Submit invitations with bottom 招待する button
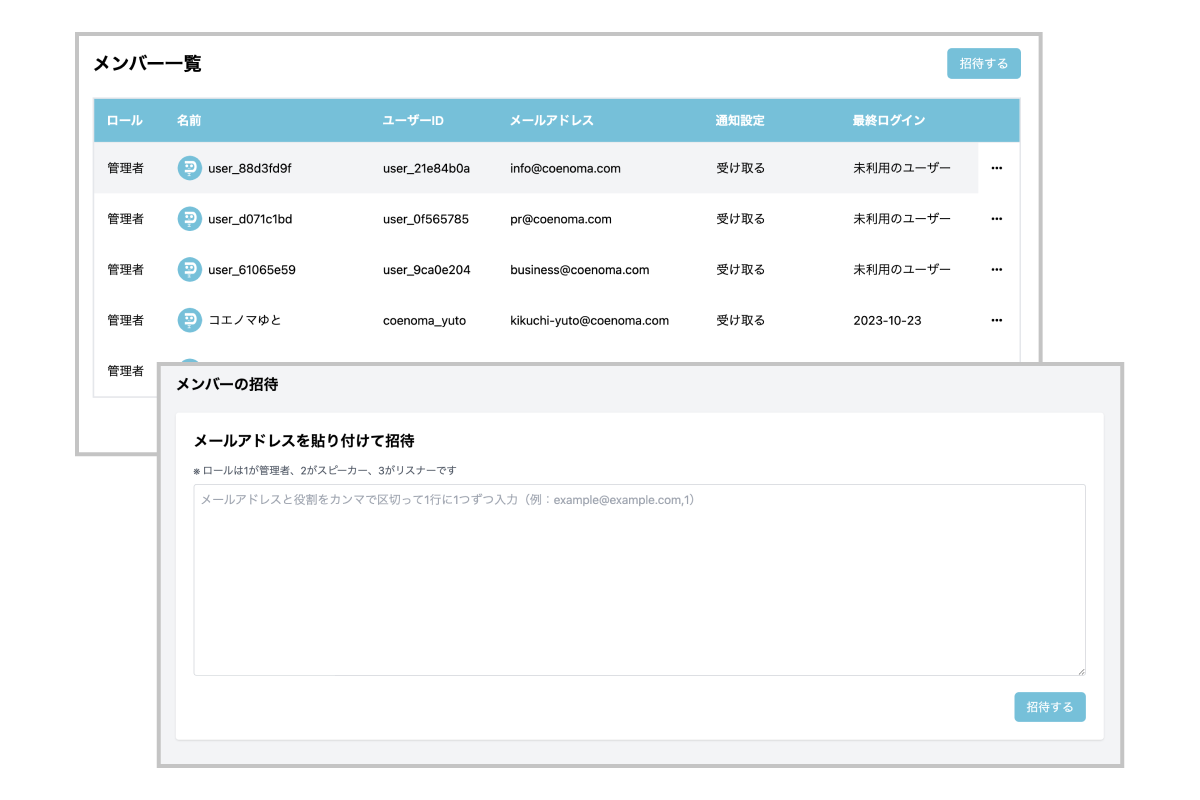This screenshot has width=1200, height=800. pos(1049,706)
